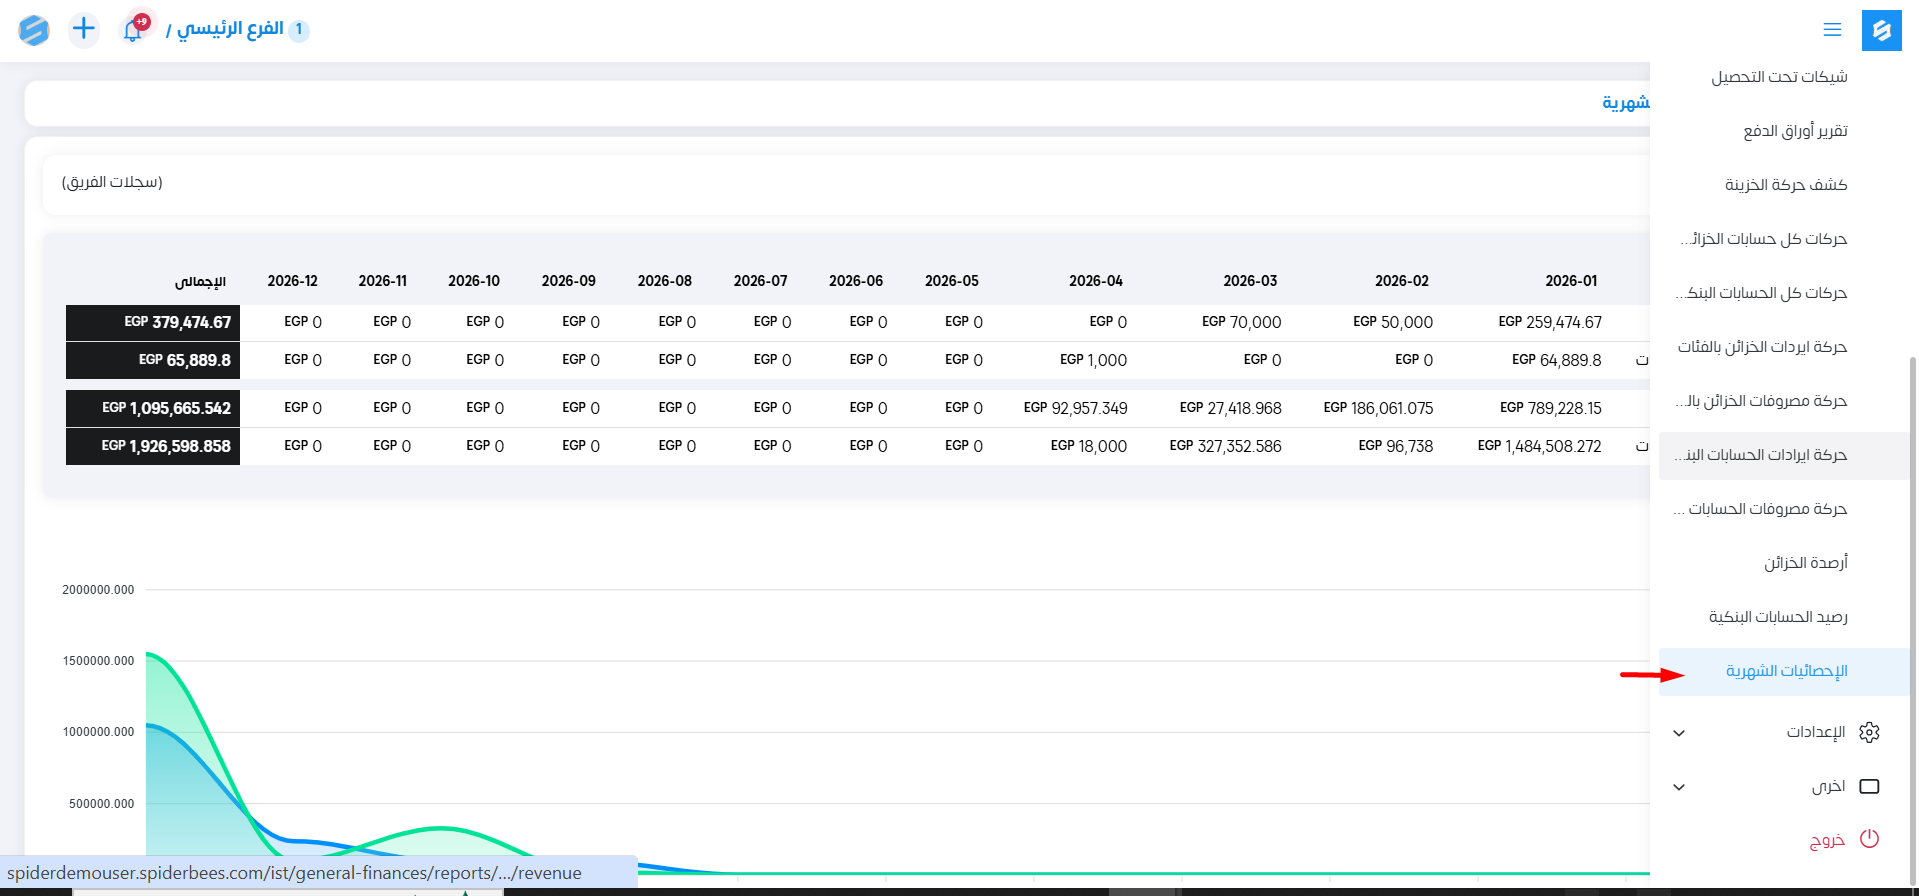Click the خروج logout link
Image resolution: width=1919 pixels, height=896 pixels.
pyautogui.click(x=1827, y=840)
